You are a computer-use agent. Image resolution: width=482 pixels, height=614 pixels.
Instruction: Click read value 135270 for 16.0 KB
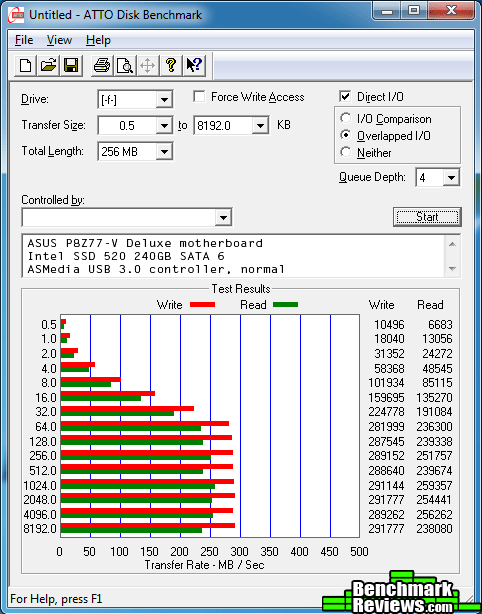click(434, 397)
